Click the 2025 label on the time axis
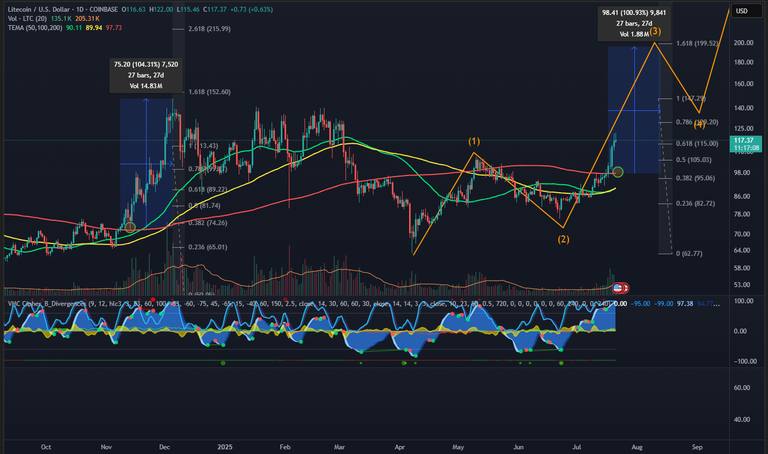This screenshot has height=454, width=768. (225, 447)
